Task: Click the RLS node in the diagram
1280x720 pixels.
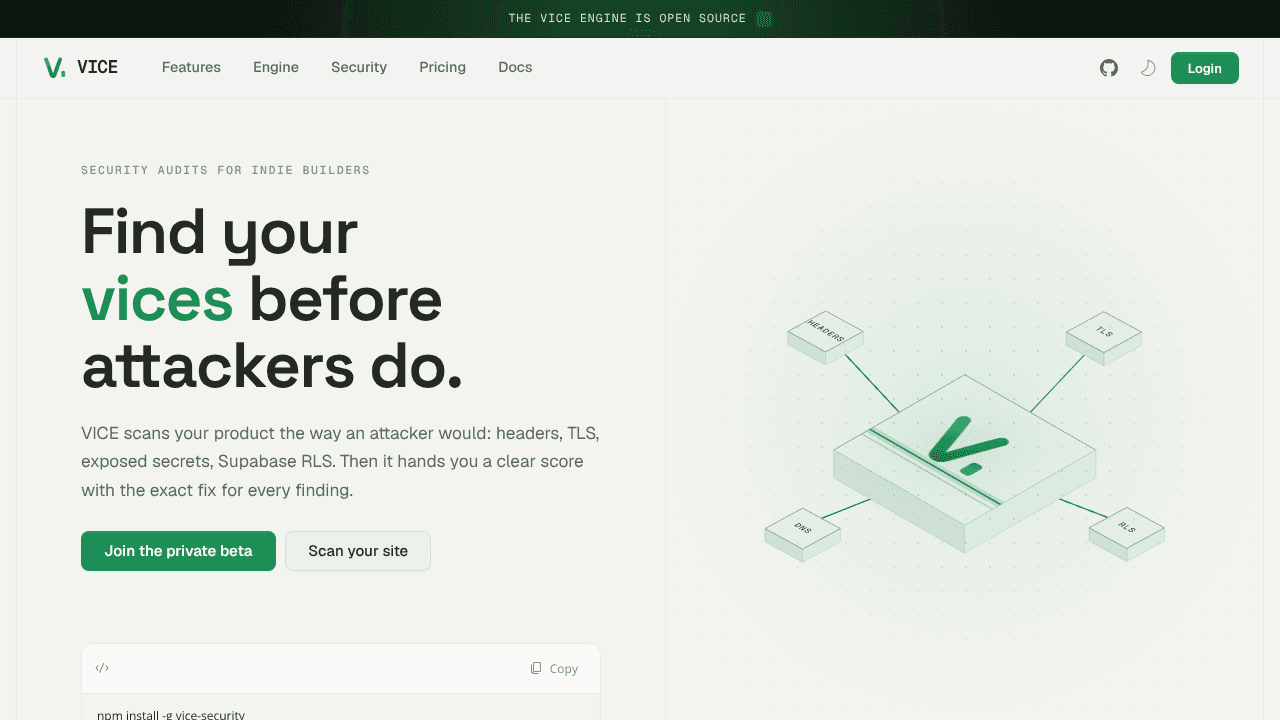Action: click(x=1127, y=534)
